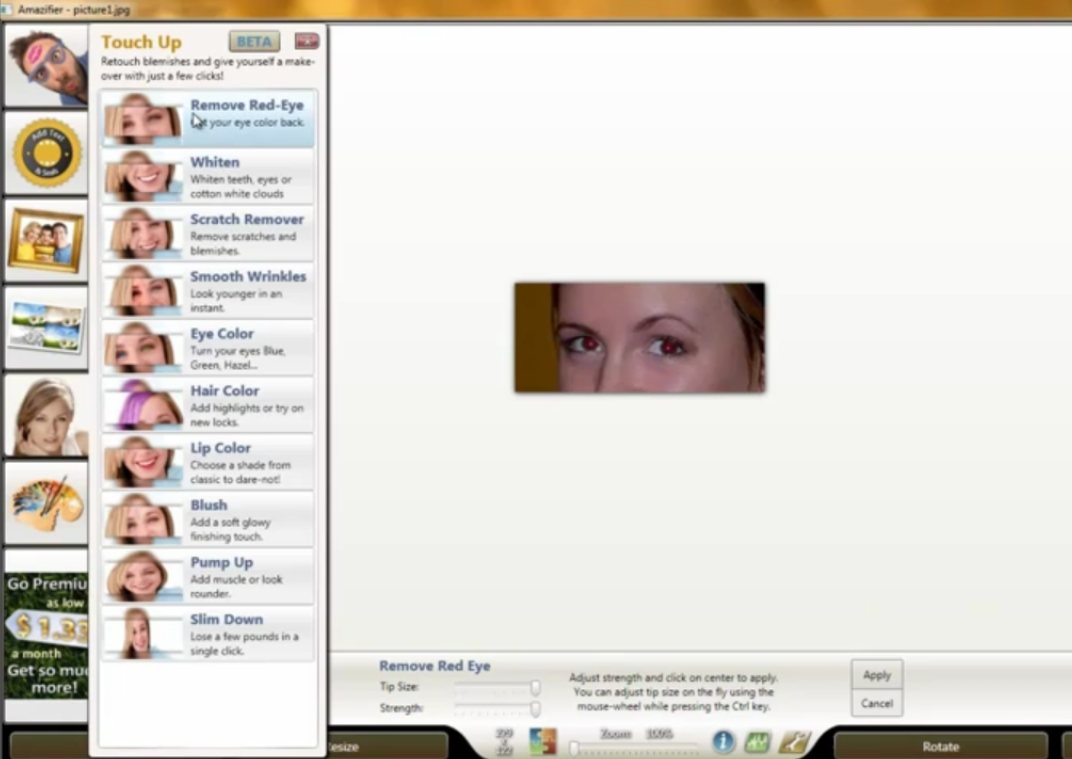Click the Blush preview thumbnail
1072x759 pixels.
tap(144, 519)
